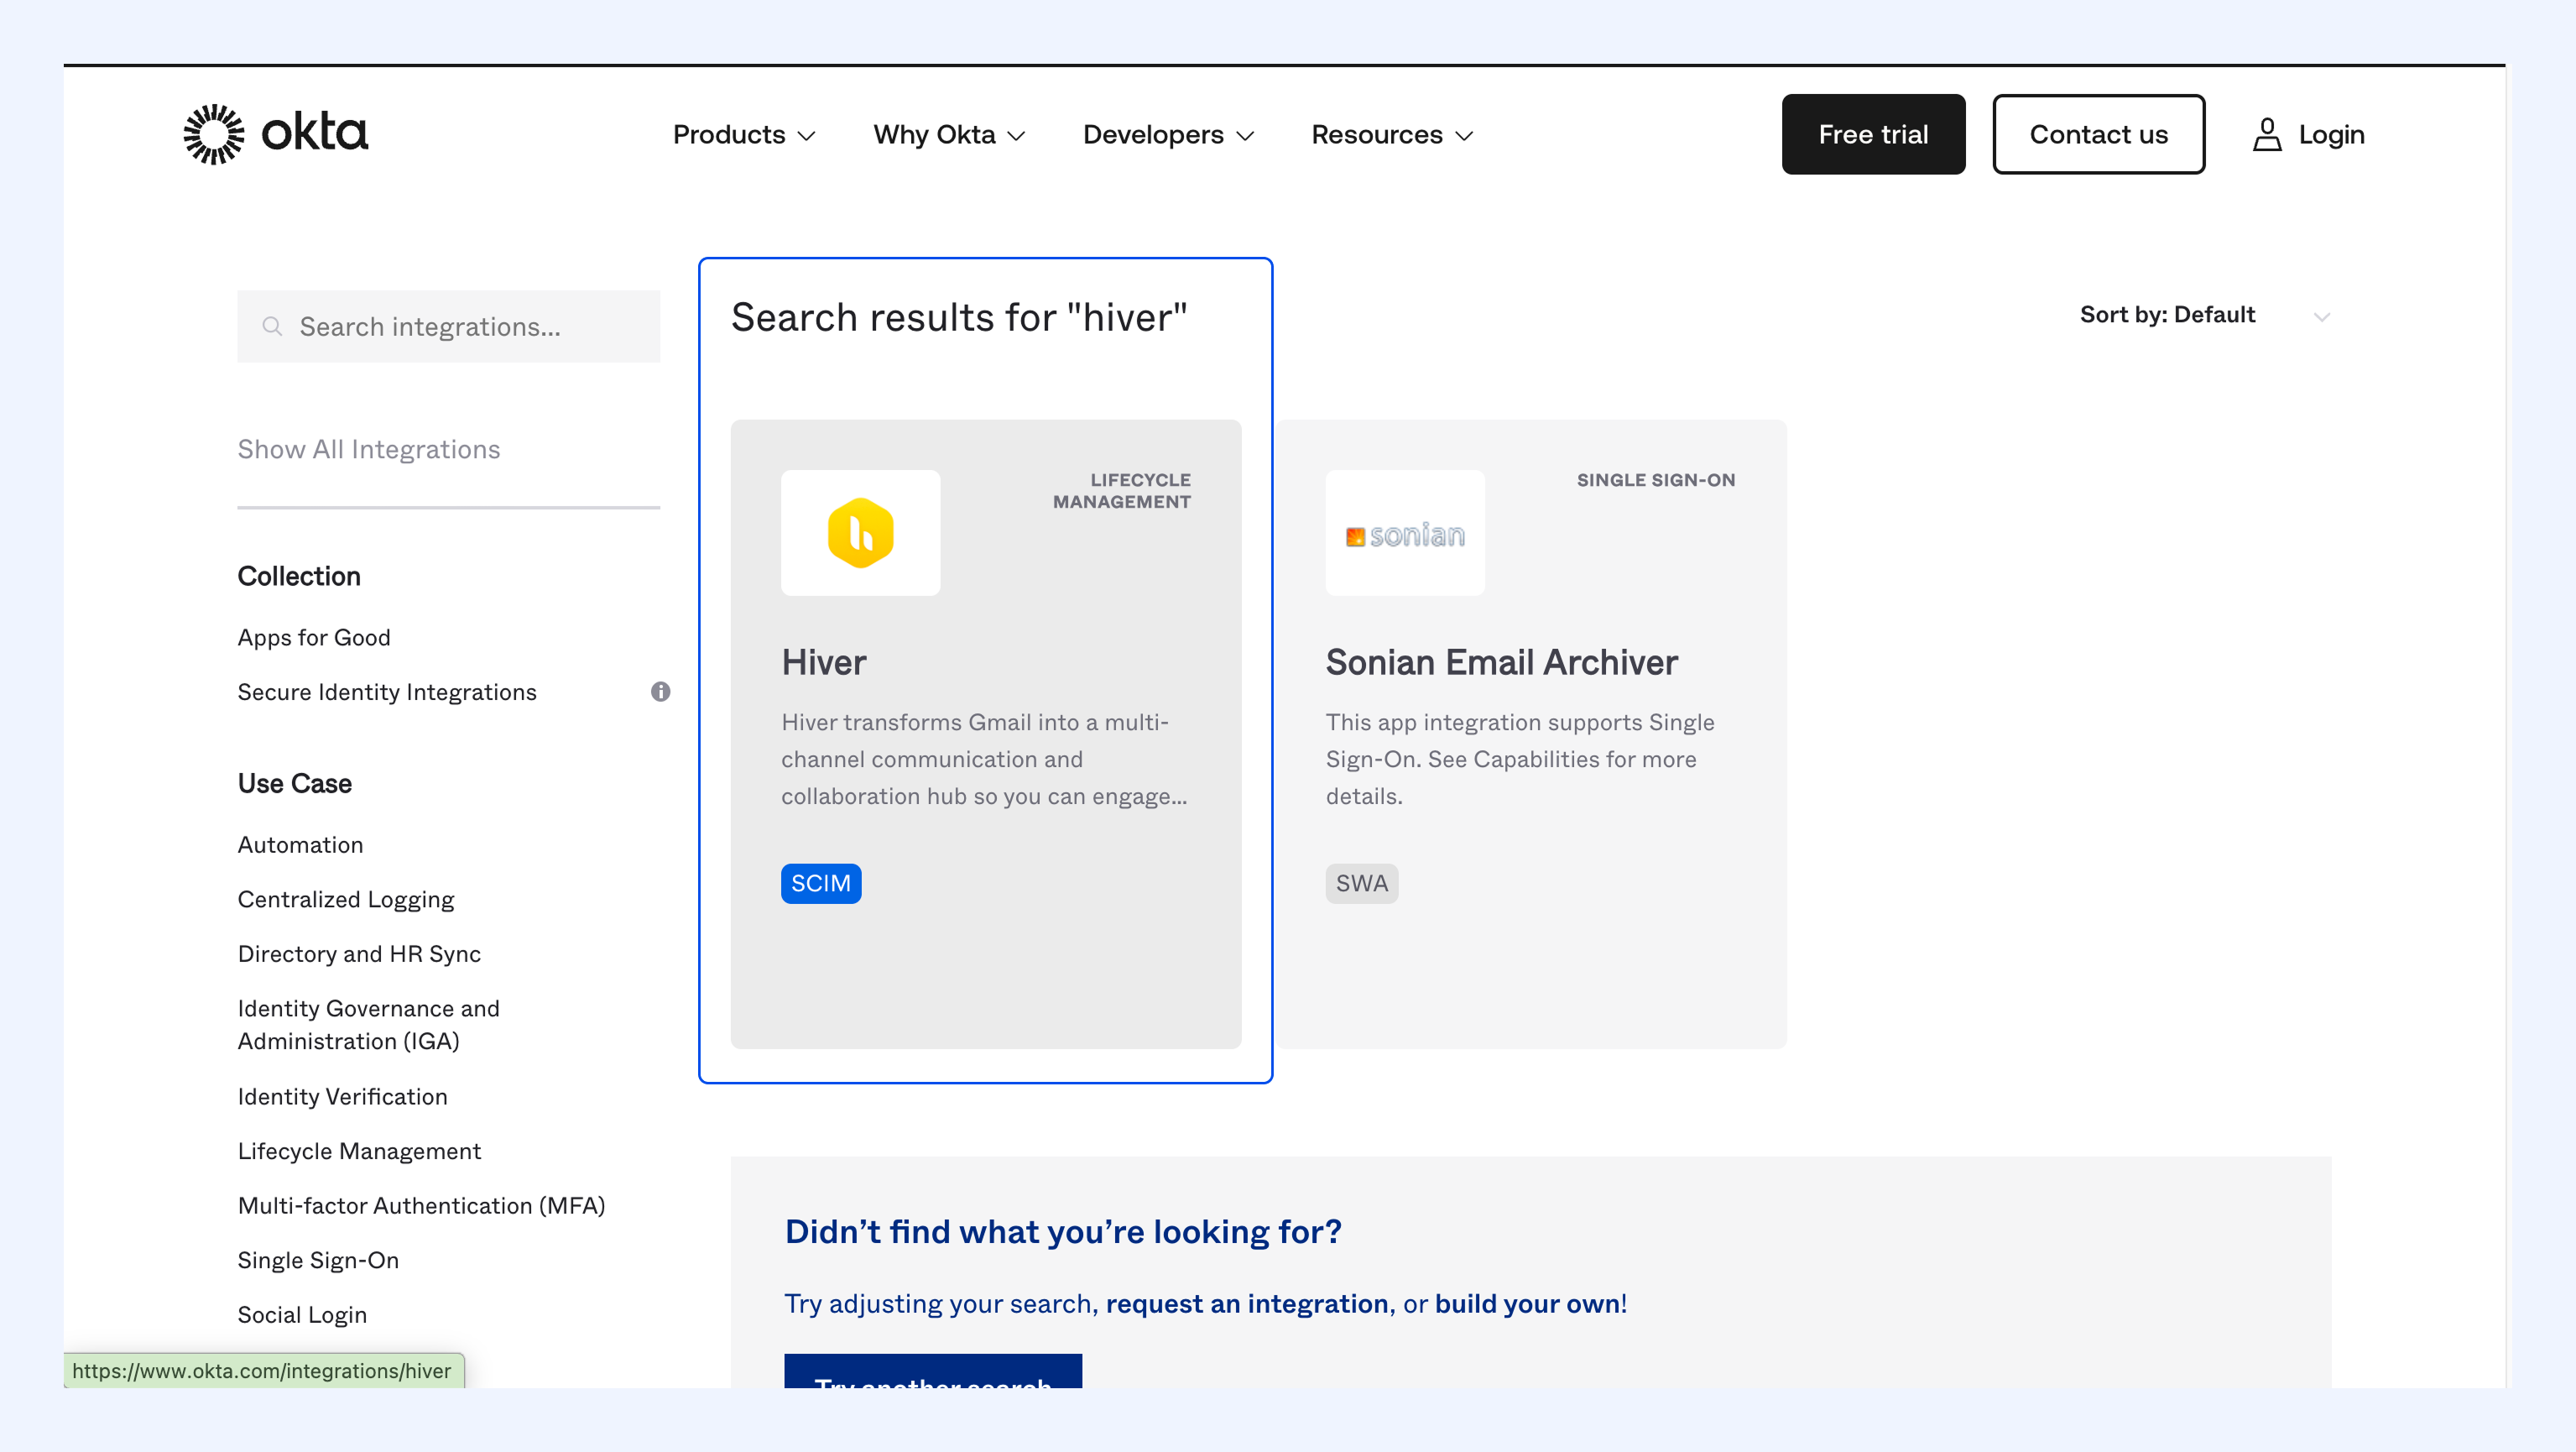Click the Contact us button
2576x1452 pixels.
pos(2098,134)
